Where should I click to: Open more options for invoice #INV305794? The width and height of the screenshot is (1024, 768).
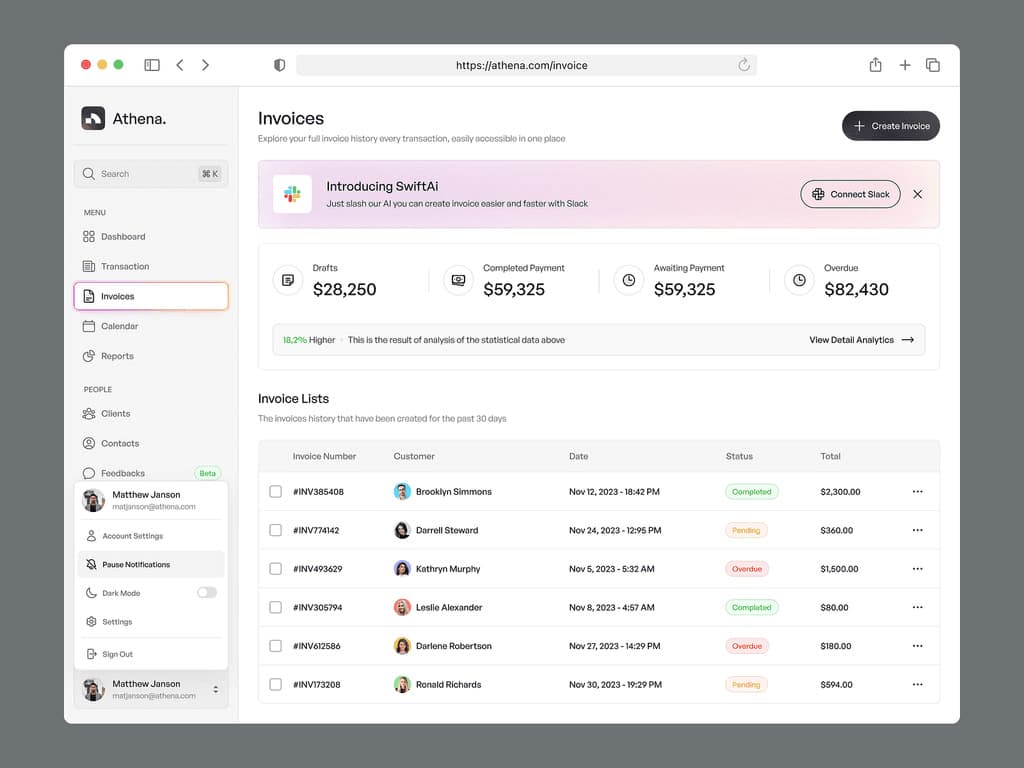point(918,607)
